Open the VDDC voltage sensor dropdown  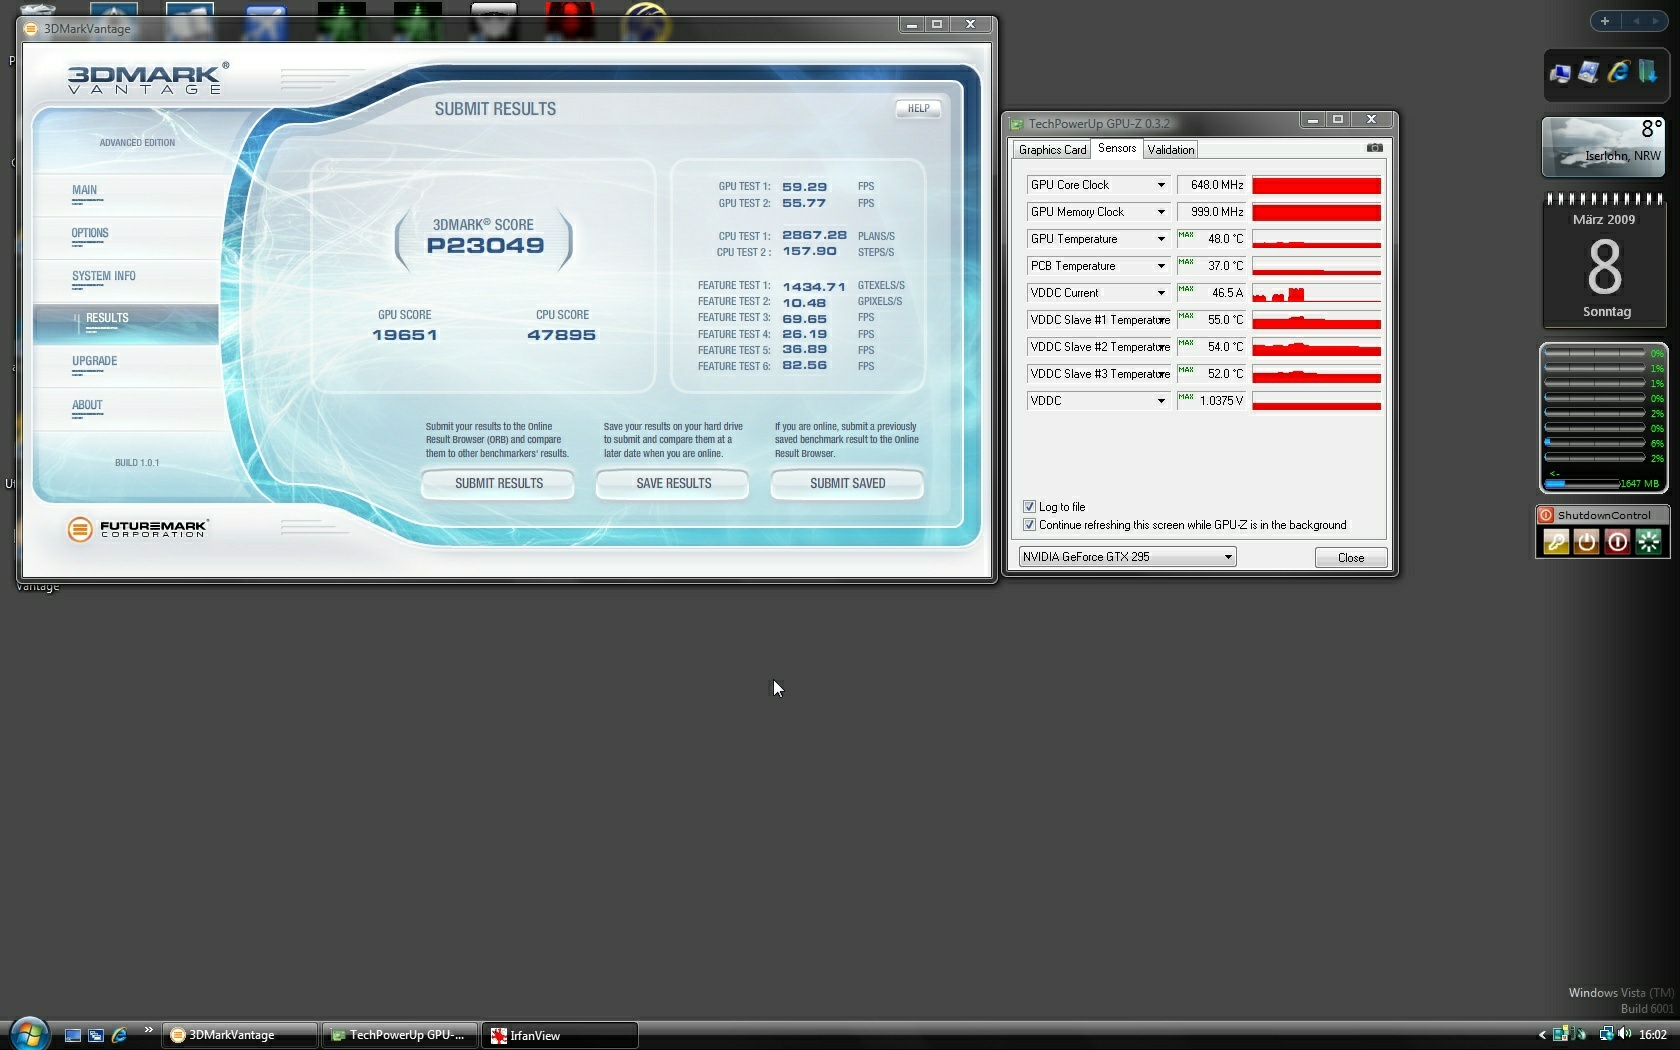[1161, 401]
